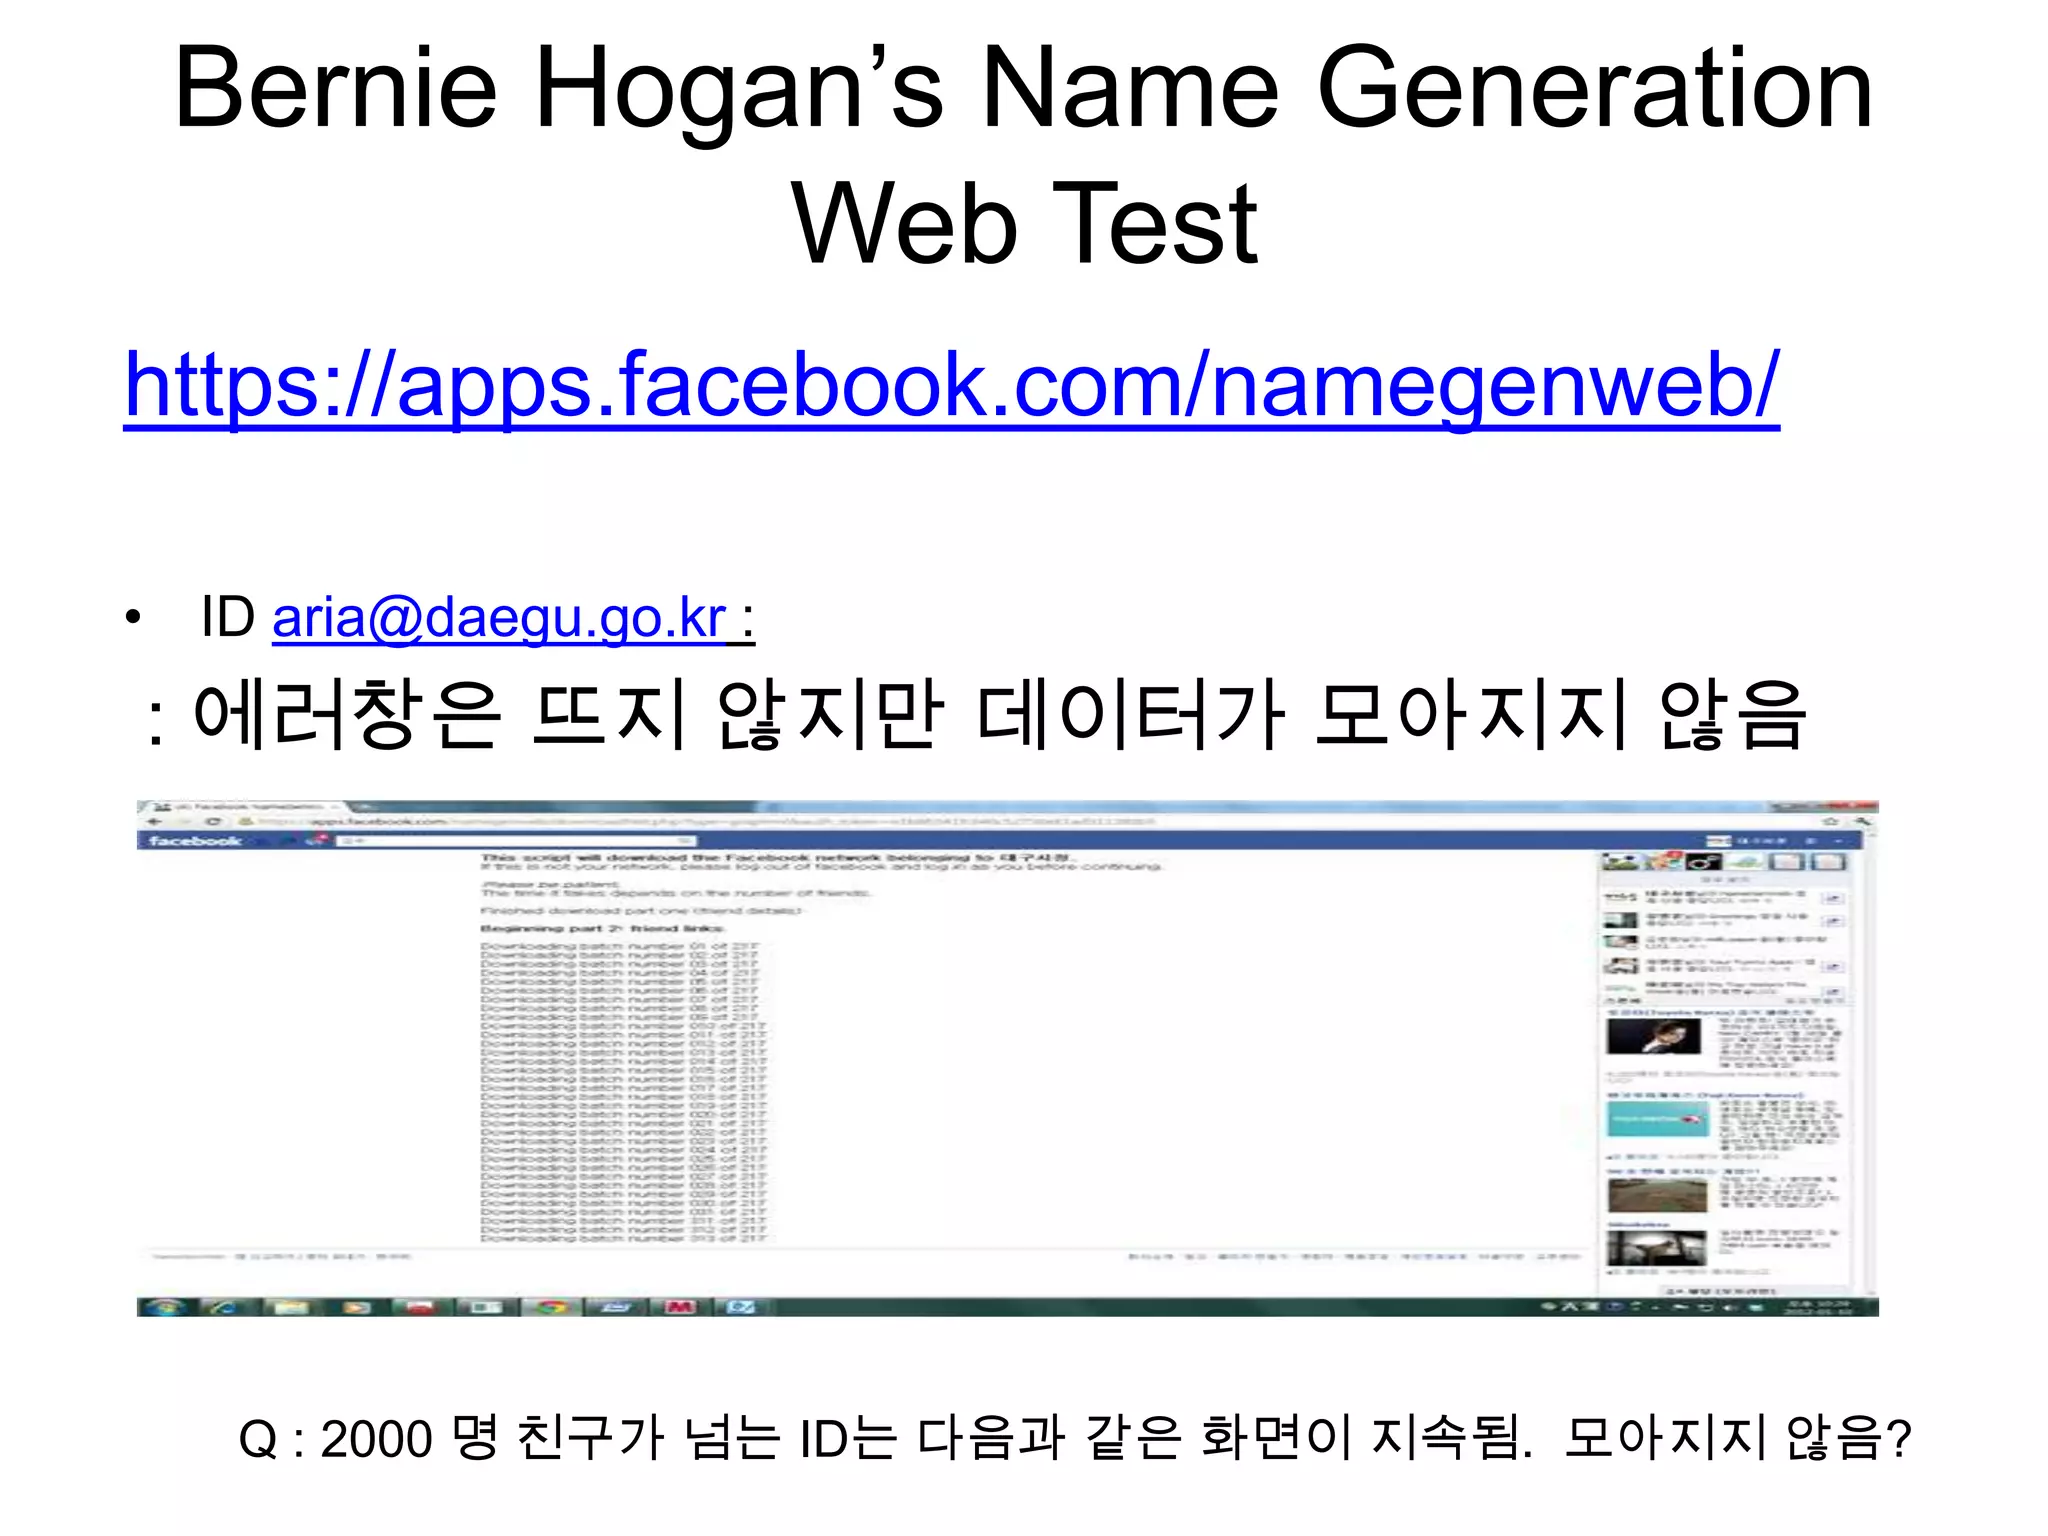The image size is (2048, 1536).
Task: Open the media player taskbar icon
Action: click(x=356, y=1306)
